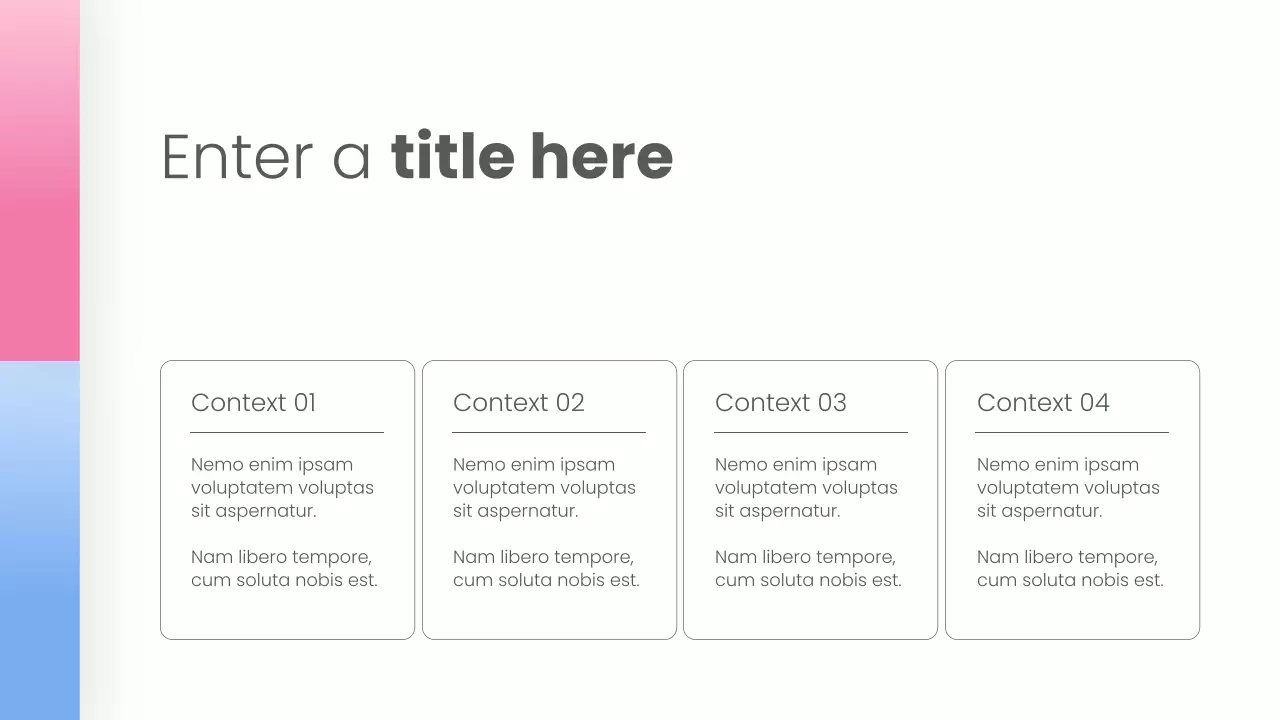Click "Nam libero tempore" paragraph in Context 02 card
The image size is (1280, 720).
546,568
